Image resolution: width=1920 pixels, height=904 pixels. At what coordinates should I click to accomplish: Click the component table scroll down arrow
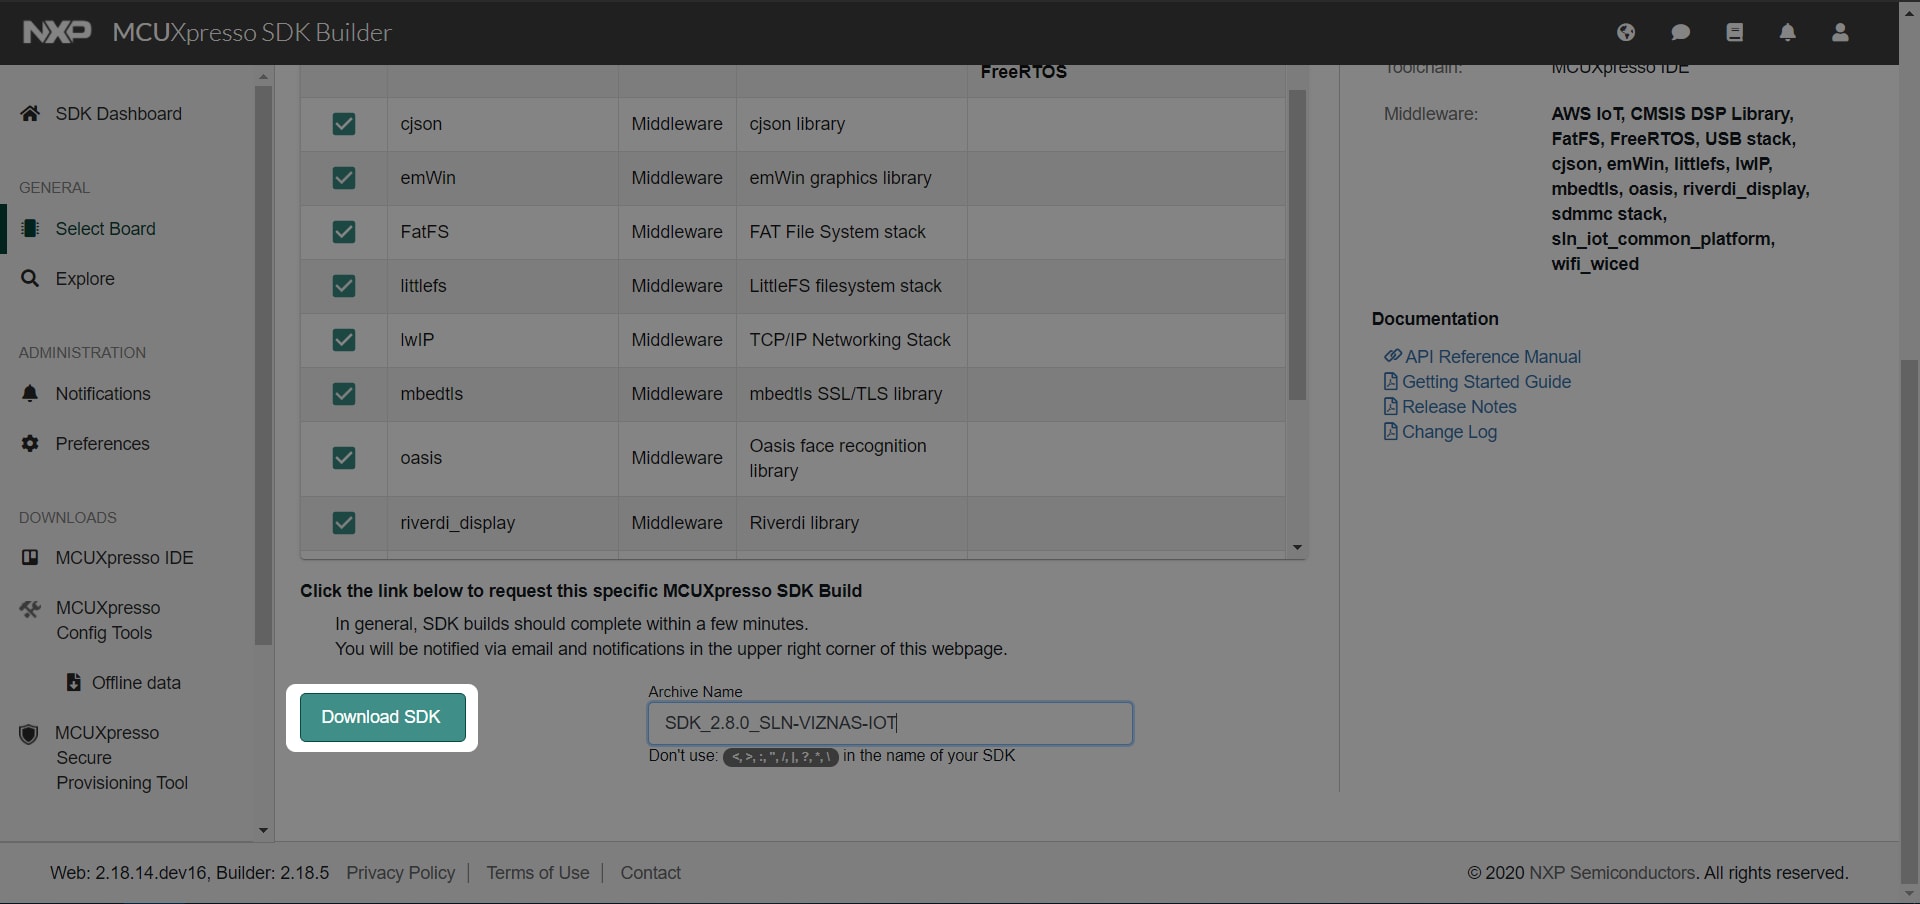click(x=1297, y=547)
